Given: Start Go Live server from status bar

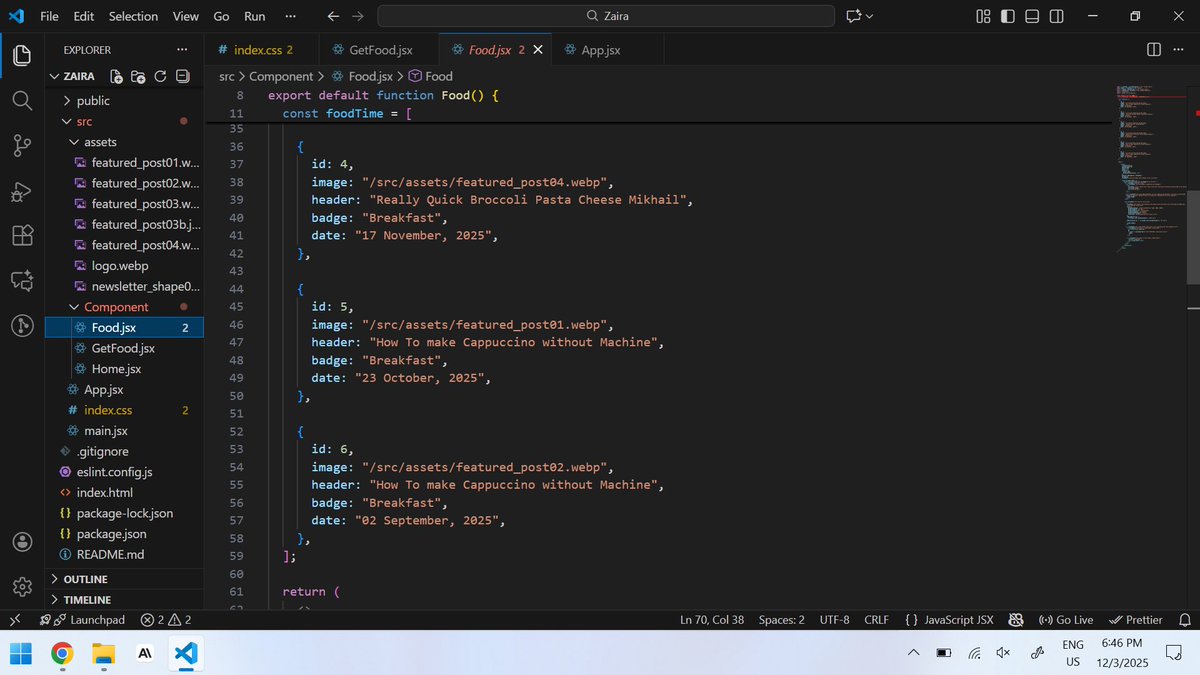Looking at the screenshot, I should tap(1066, 619).
